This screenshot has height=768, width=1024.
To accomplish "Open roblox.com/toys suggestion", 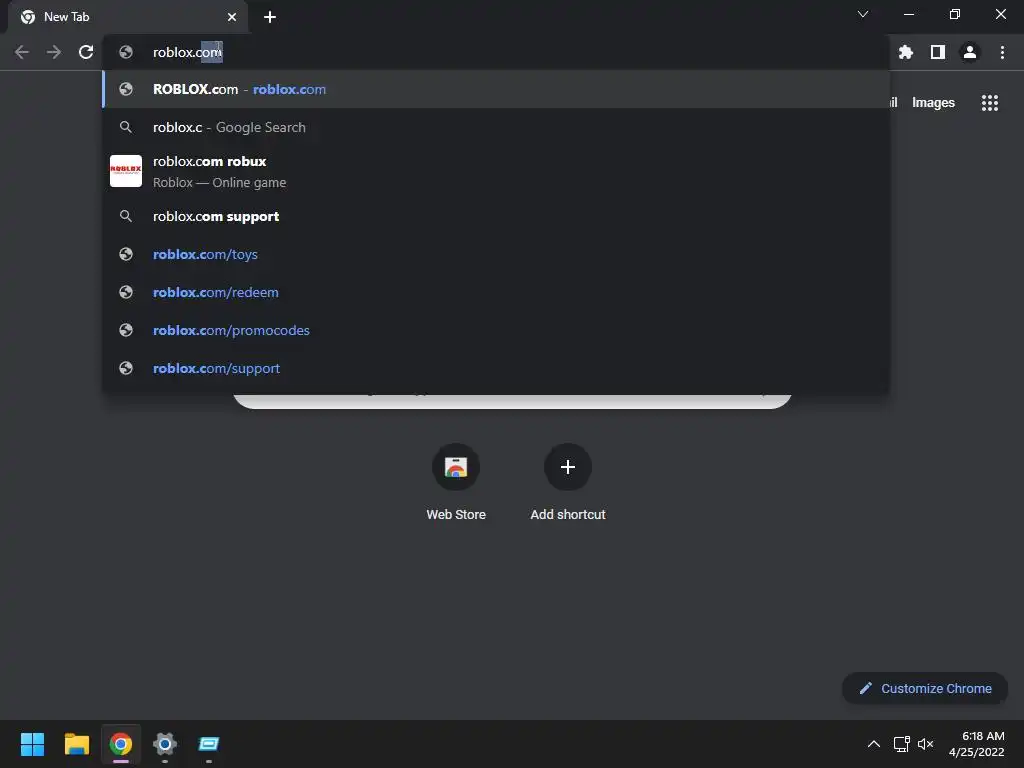I will click(496, 254).
